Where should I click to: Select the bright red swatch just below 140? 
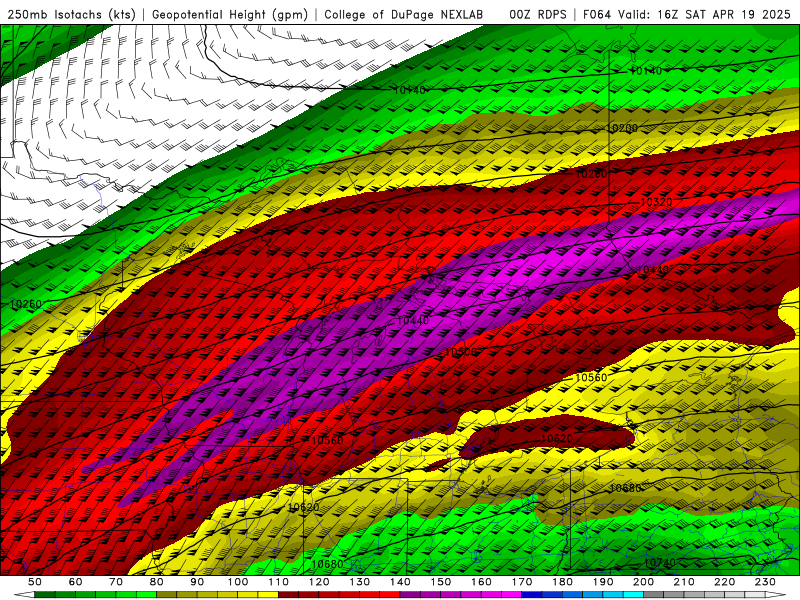point(389,595)
